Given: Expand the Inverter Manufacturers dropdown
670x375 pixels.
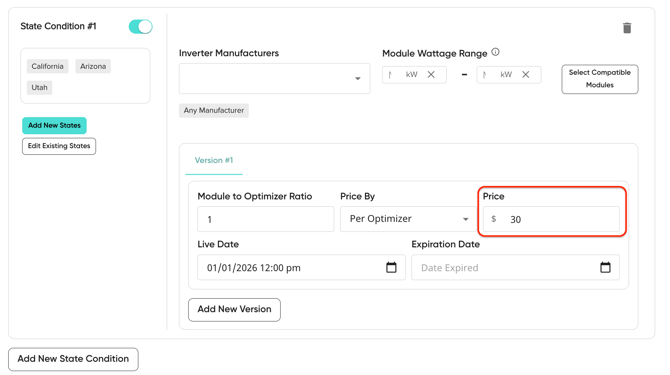Looking at the screenshot, I should point(274,79).
